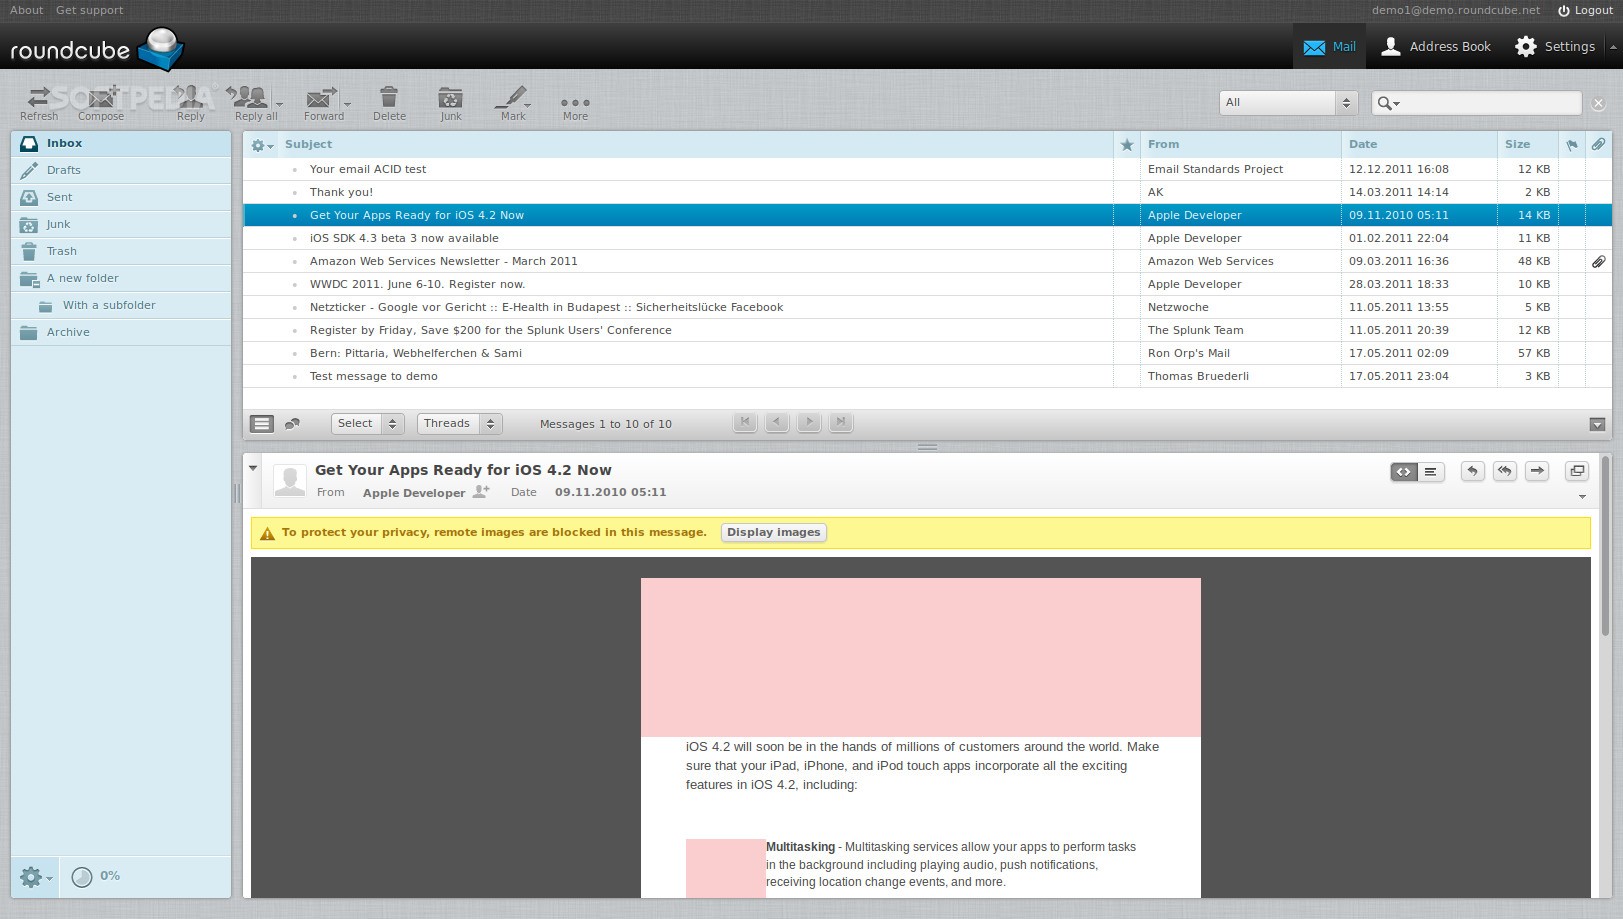Viewport: 1623px width, 919px height.
Task: Open the Select dropdown
Action: [367, 424]
